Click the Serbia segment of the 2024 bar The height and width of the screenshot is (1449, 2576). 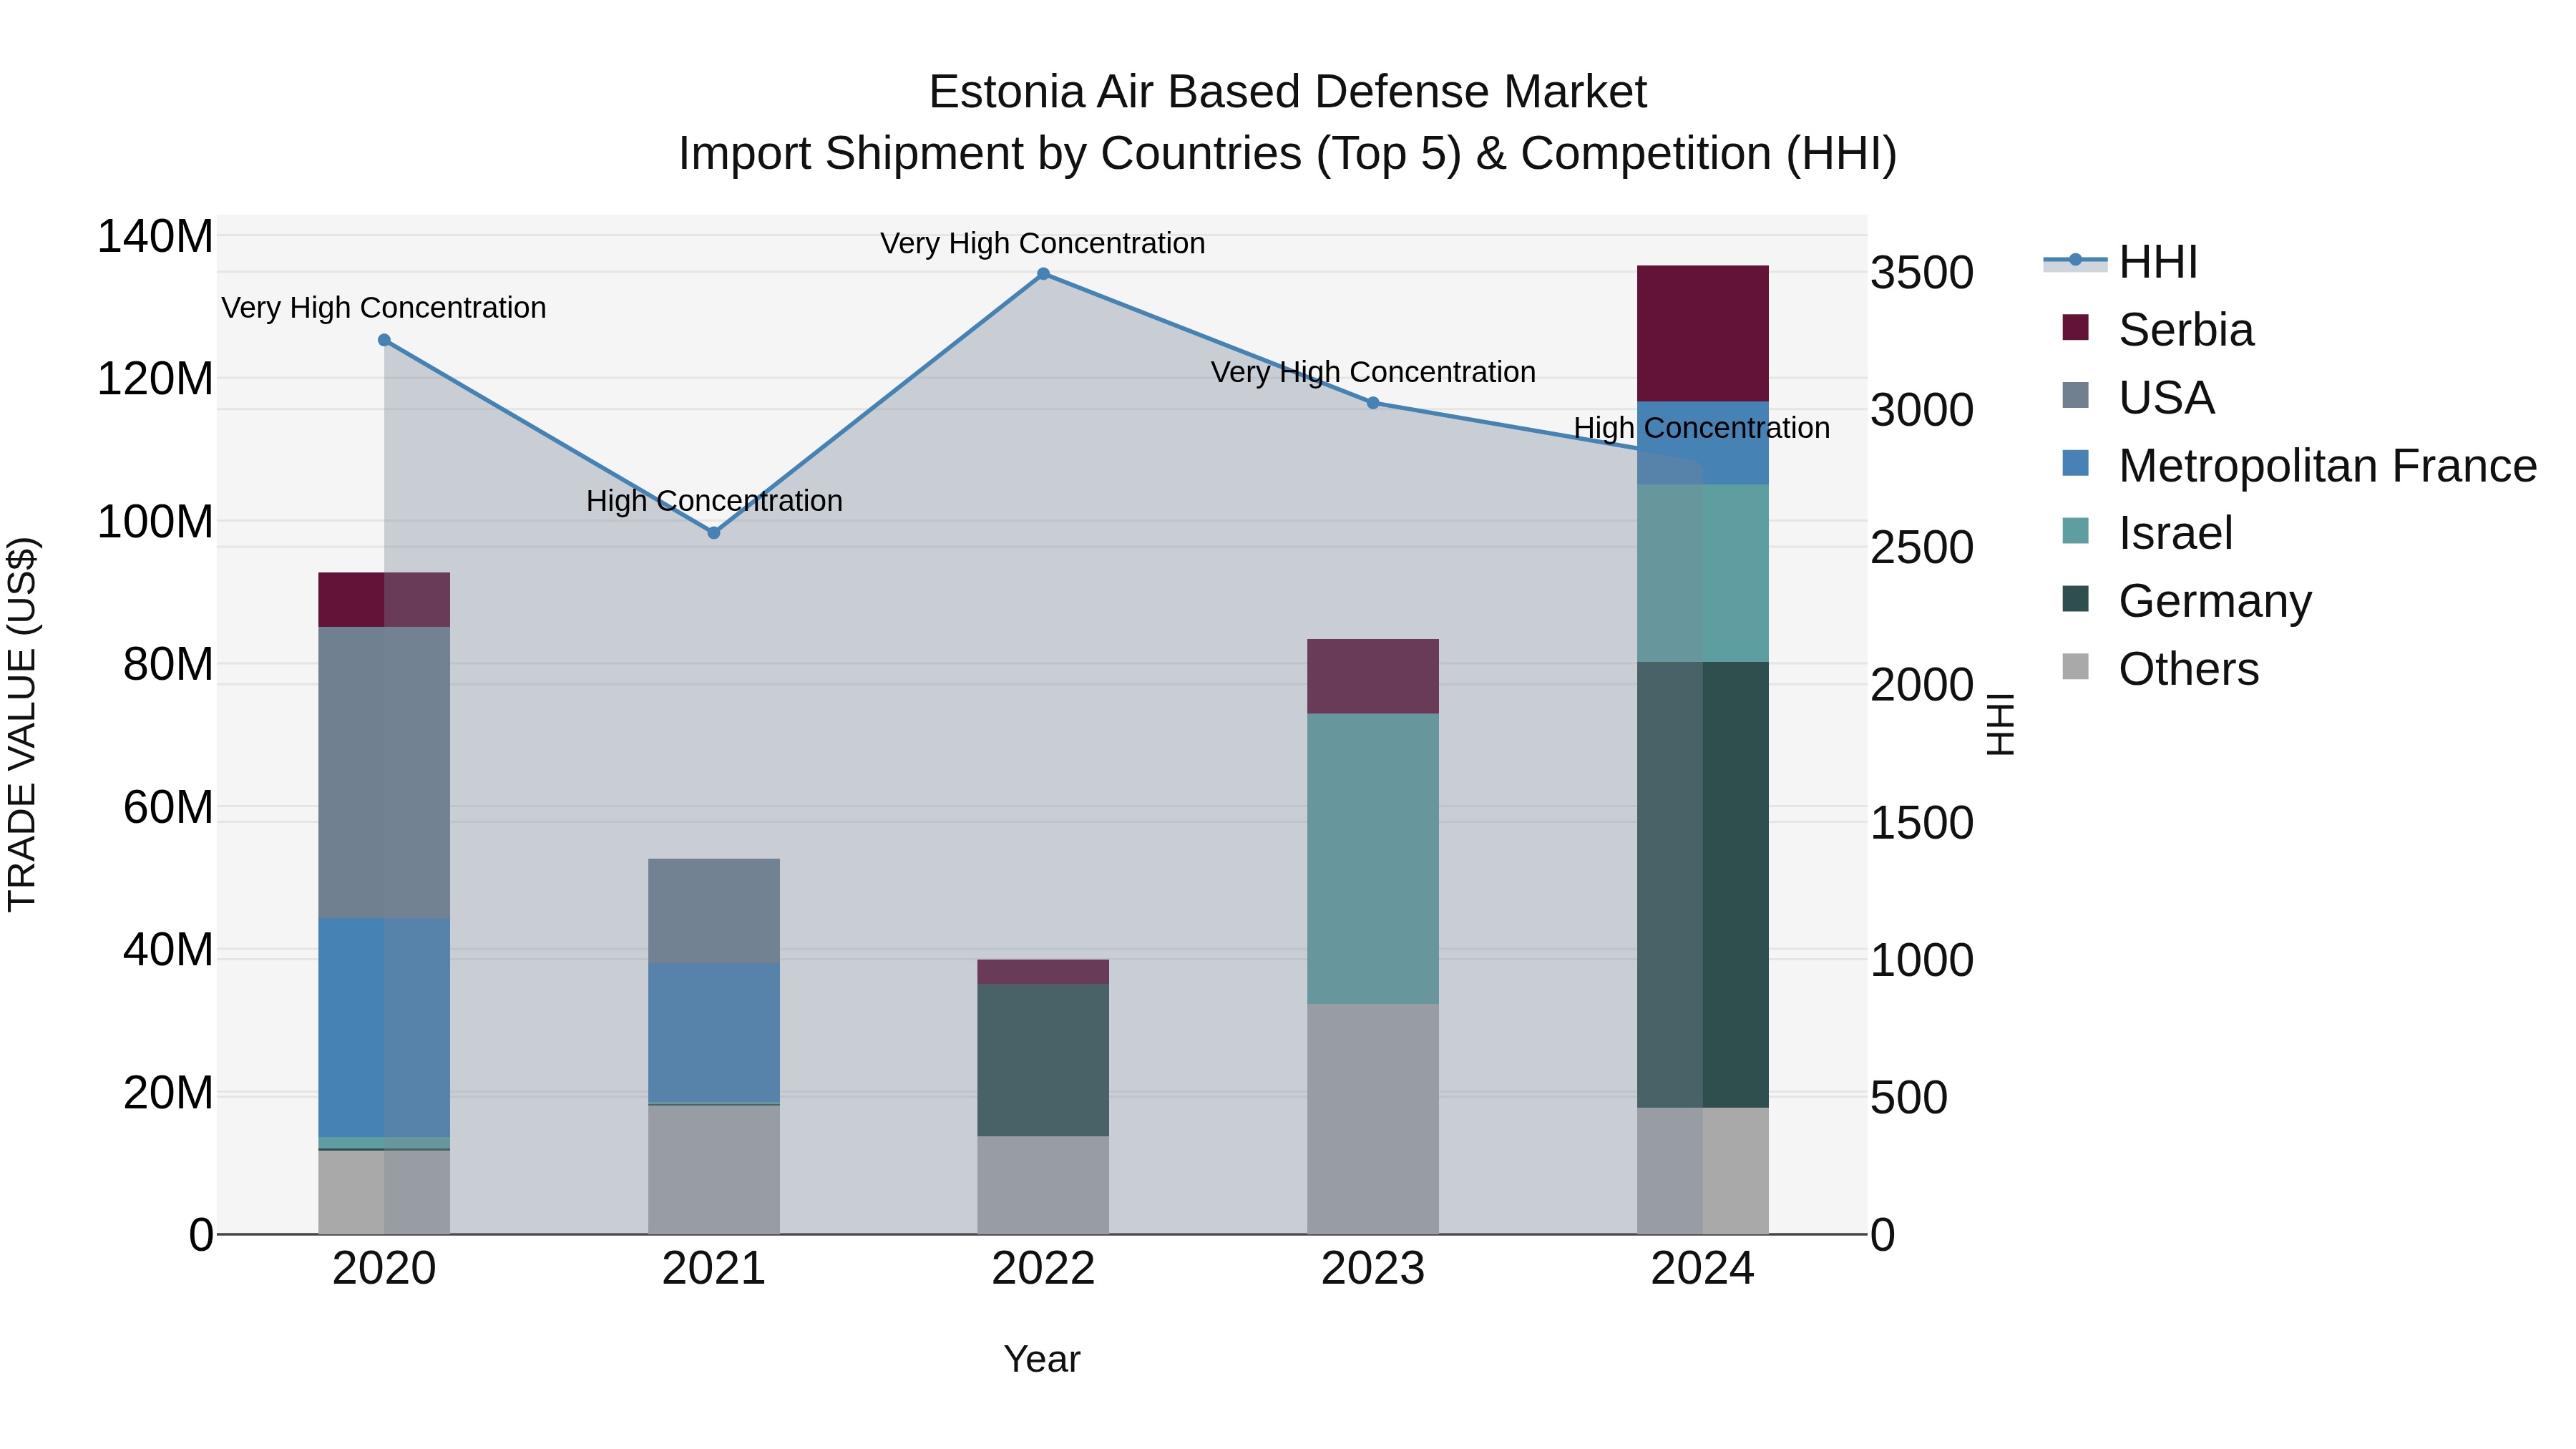tap(1703, 333)
